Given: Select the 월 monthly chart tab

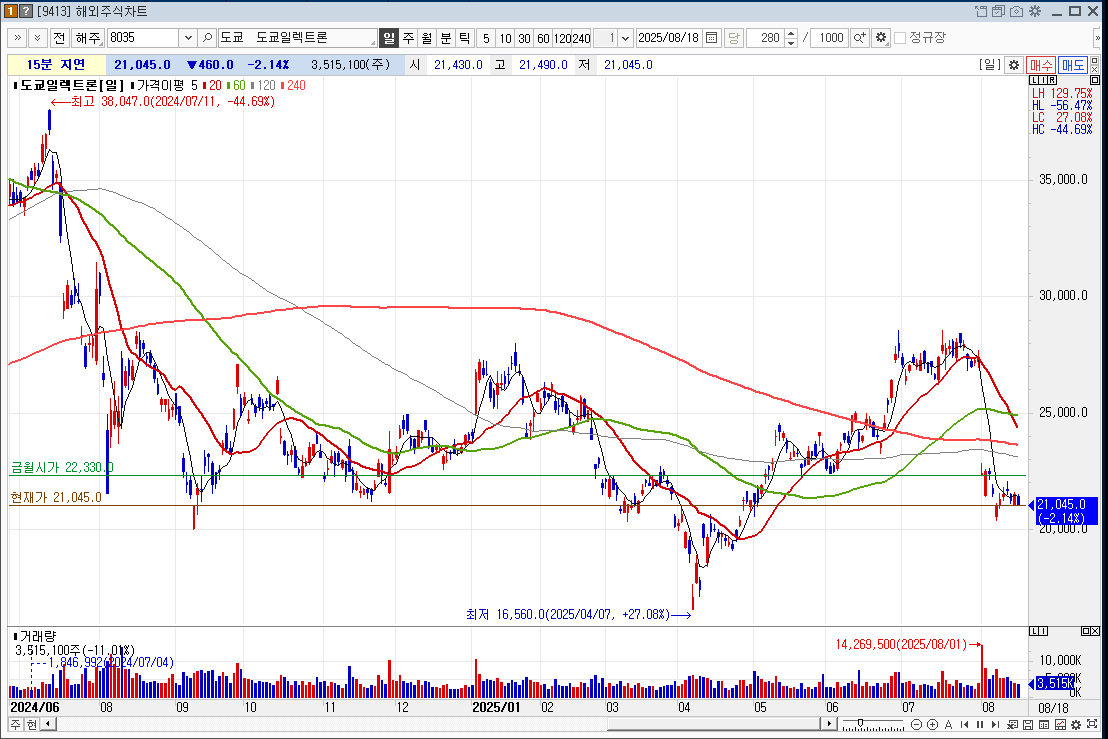Looking at the screenshot, I should tap(427, 38).
